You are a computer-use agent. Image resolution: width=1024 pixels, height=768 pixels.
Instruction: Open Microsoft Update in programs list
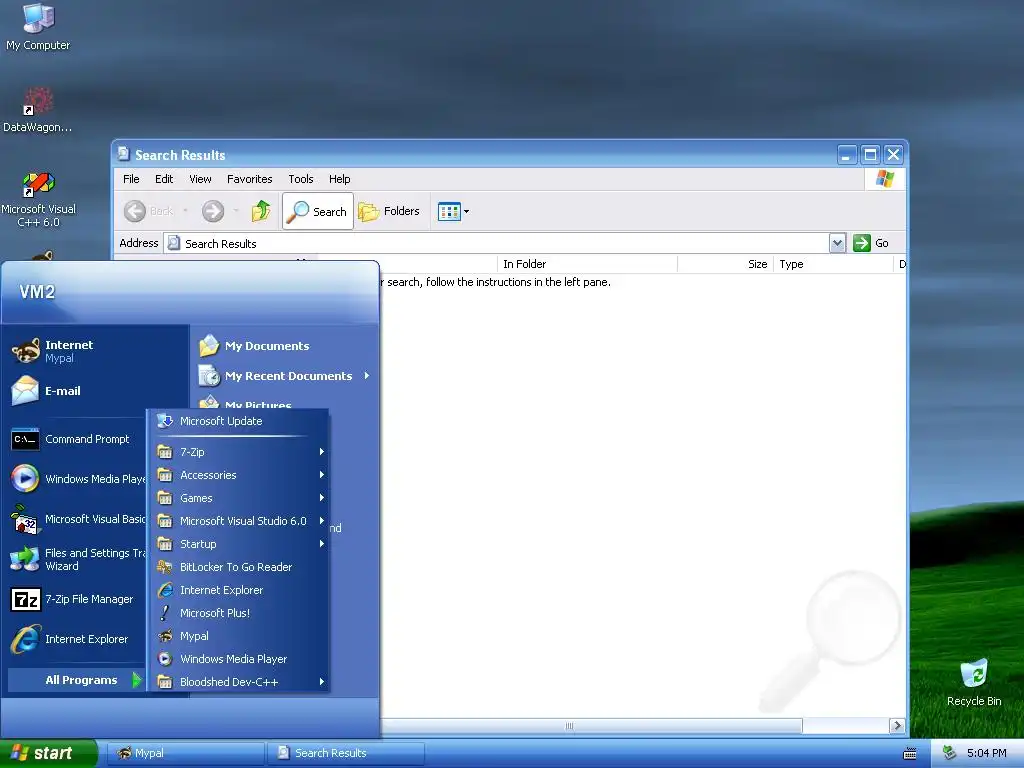(240, 421)
